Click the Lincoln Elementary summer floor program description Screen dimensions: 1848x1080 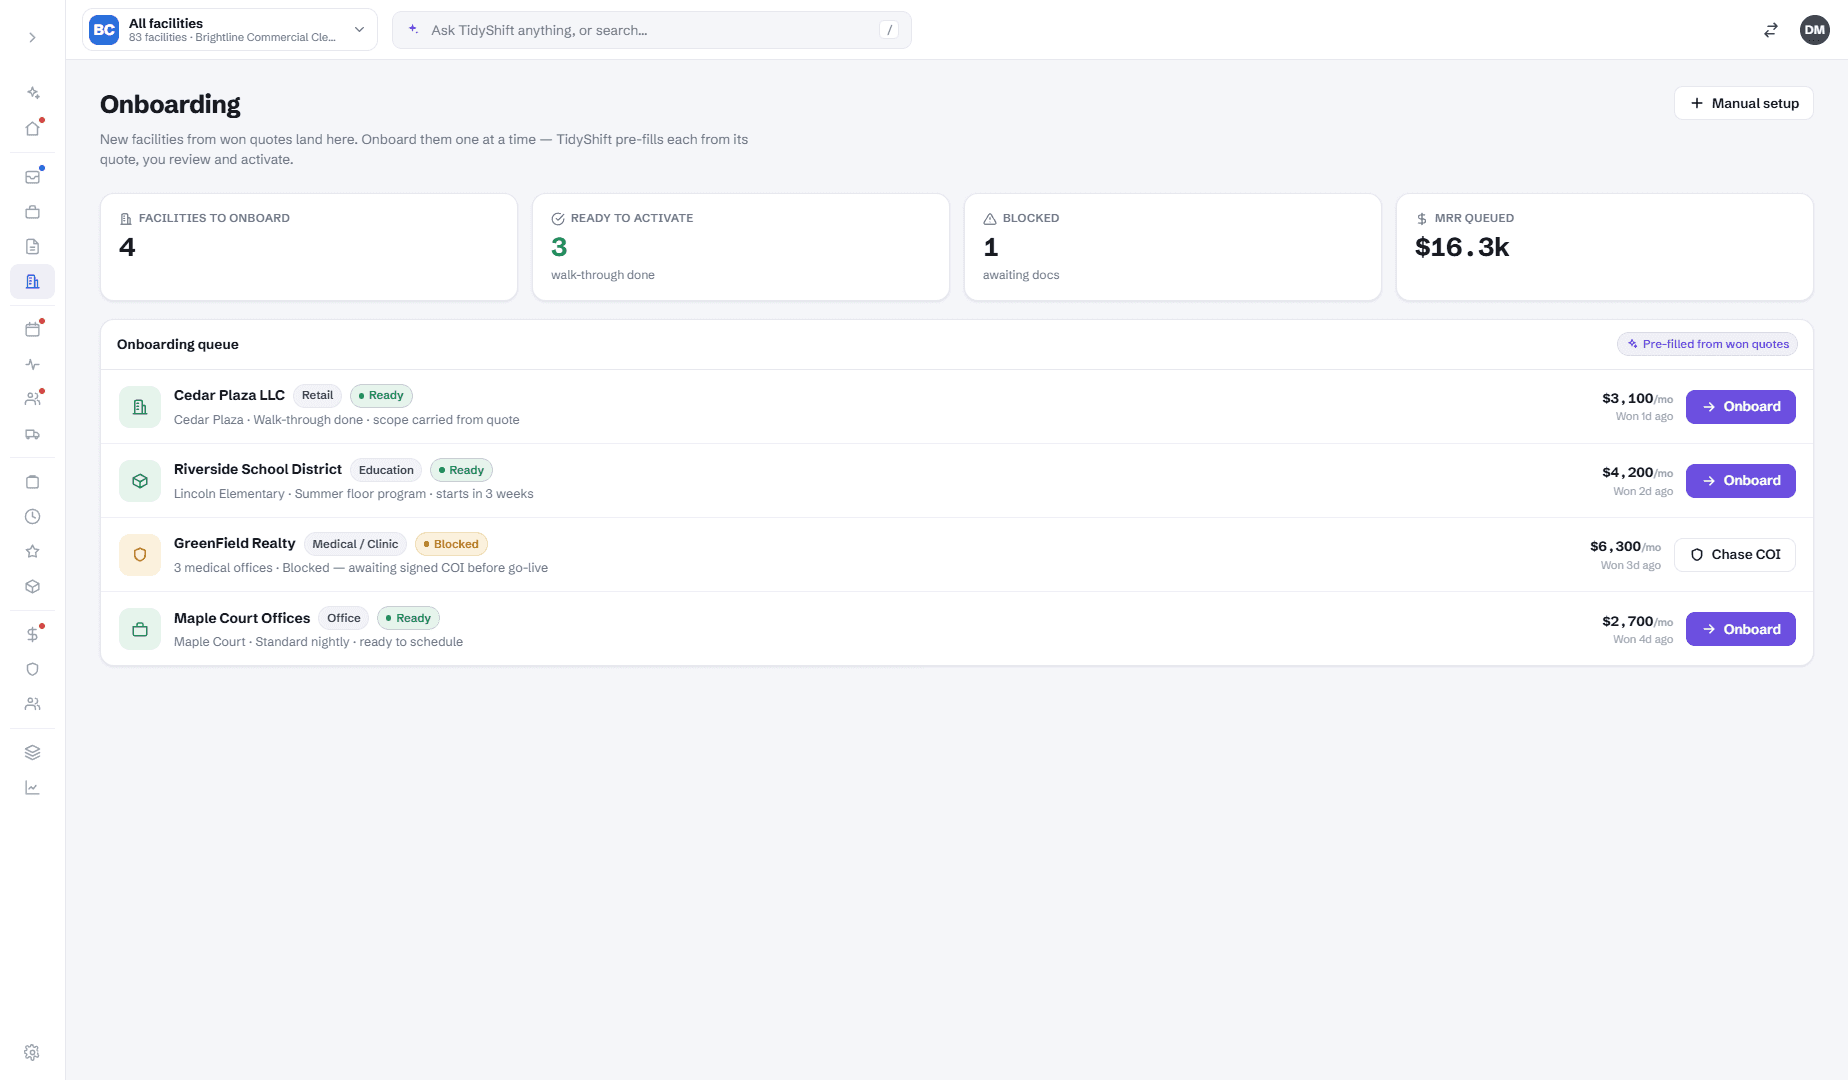[x=354, y=494]
